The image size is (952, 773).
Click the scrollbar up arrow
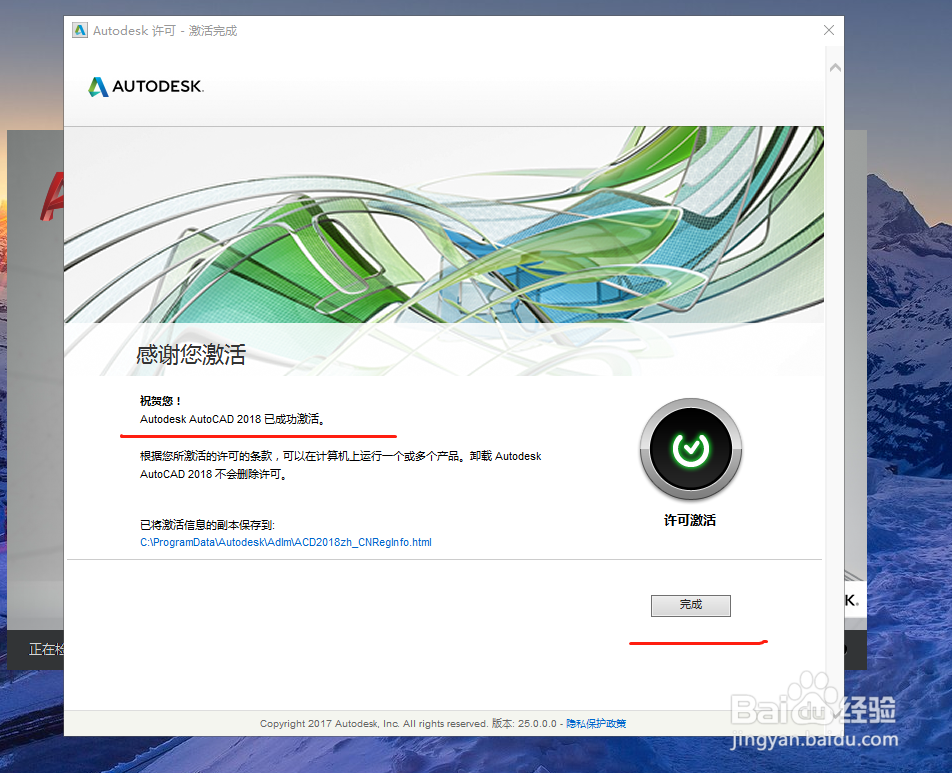(x=835, y=67)
